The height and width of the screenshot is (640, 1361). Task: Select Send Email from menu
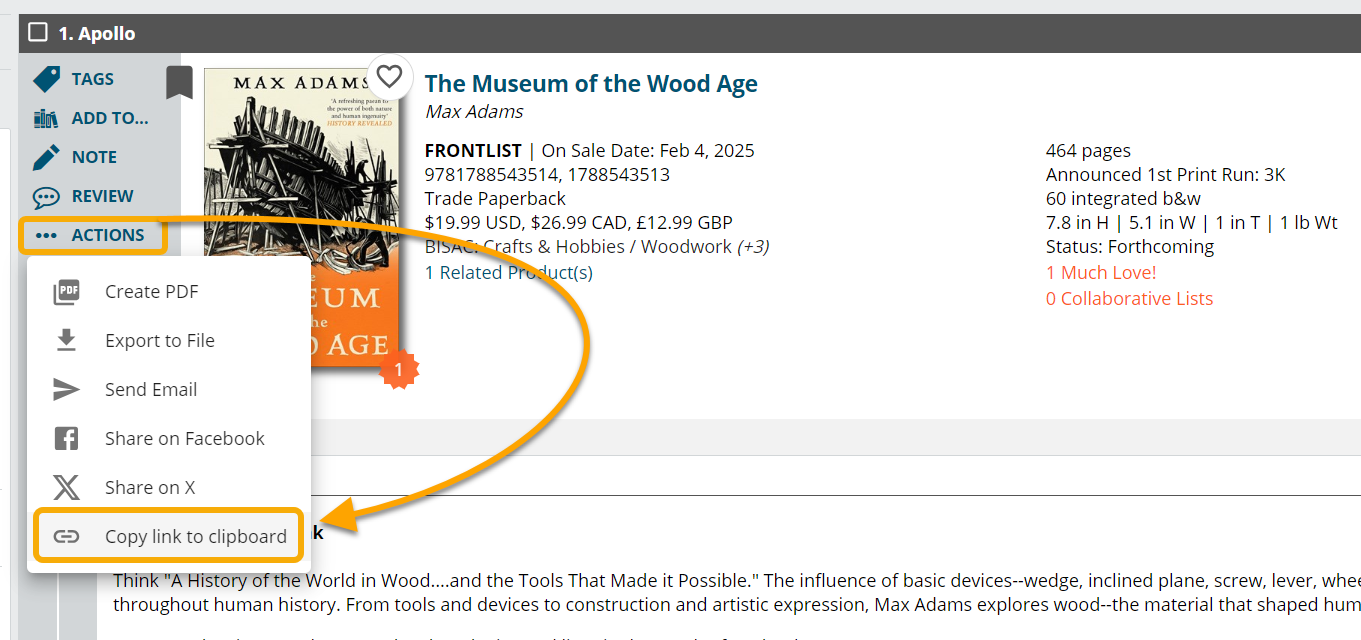(151, 389)
